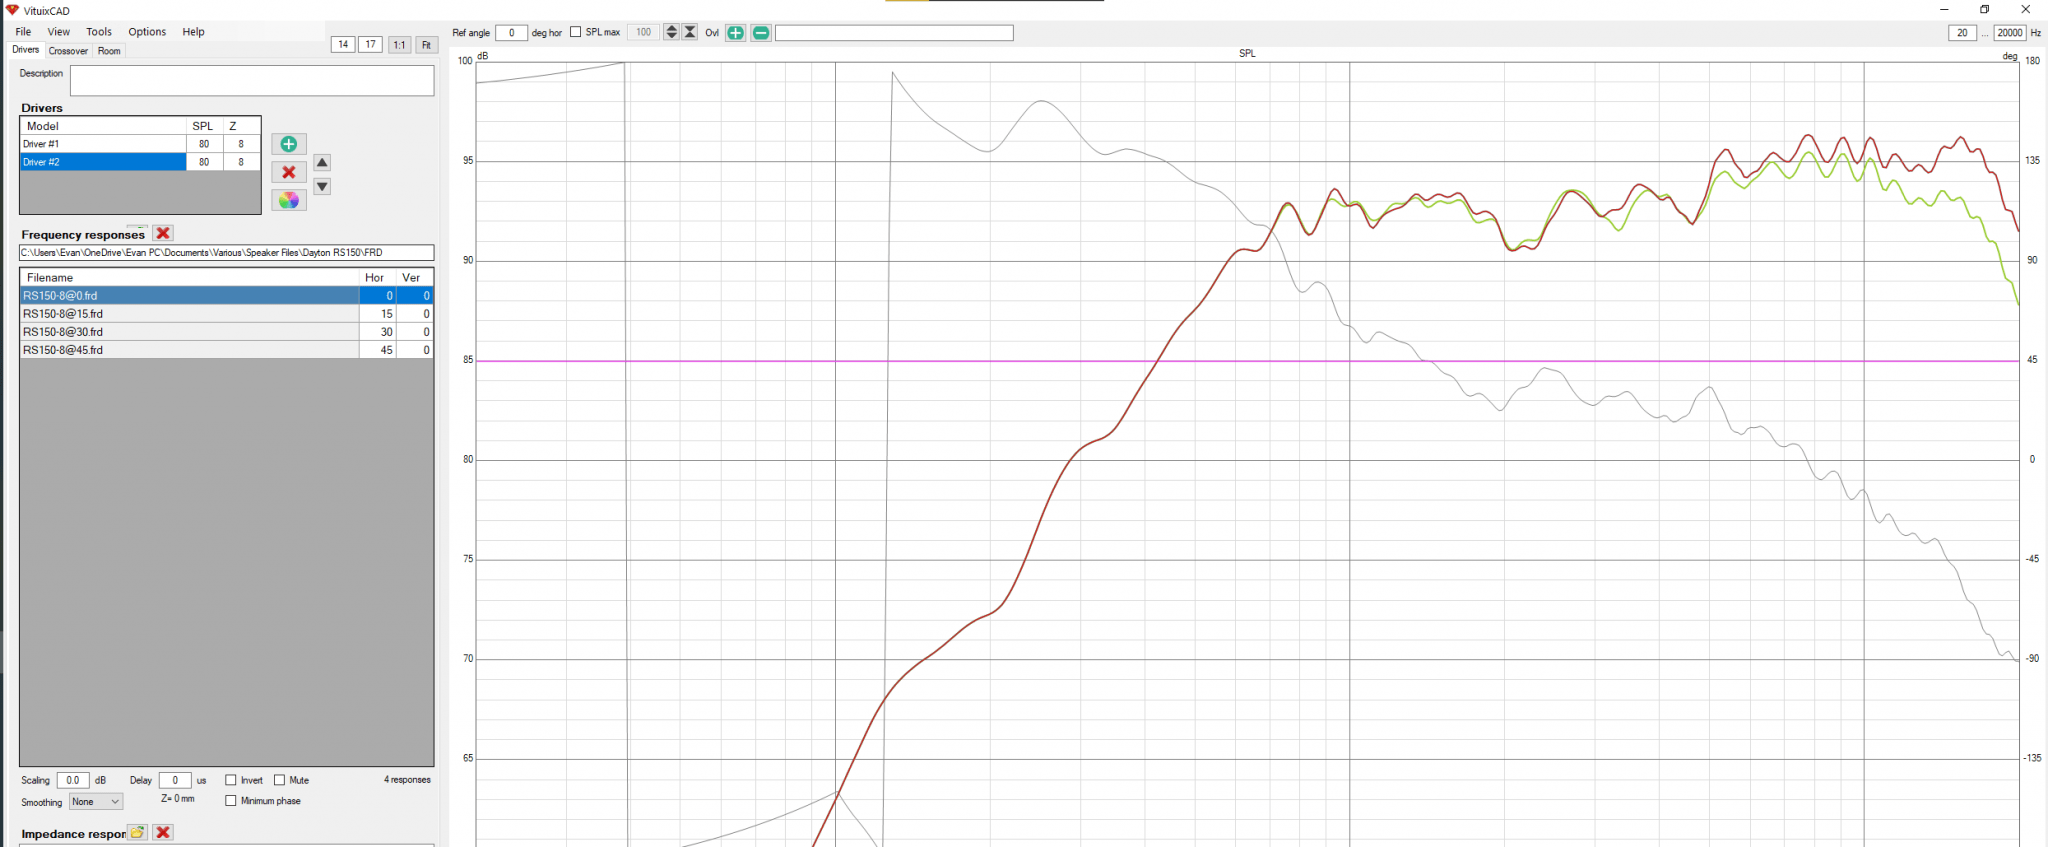Click the Description text box
This screenshot has height=847, width=2048.
click(x=252, y=81)
